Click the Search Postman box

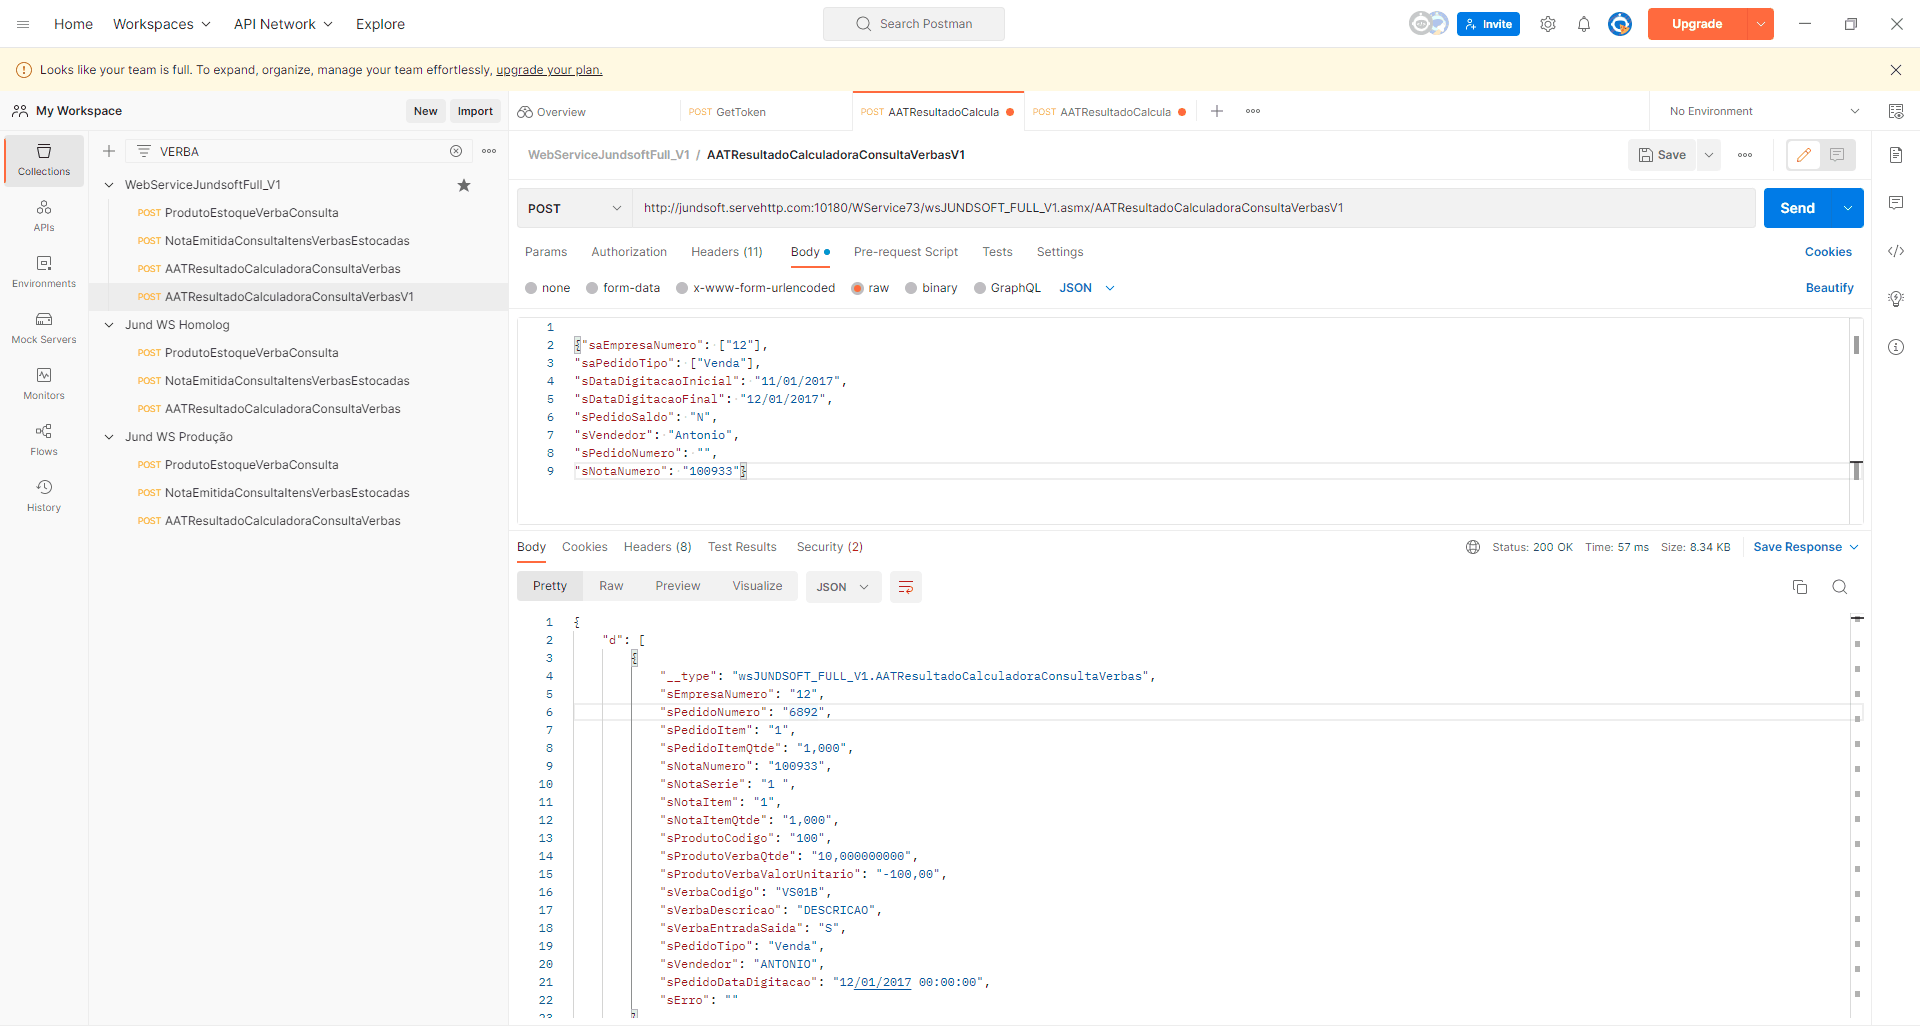tap(914, 24)
